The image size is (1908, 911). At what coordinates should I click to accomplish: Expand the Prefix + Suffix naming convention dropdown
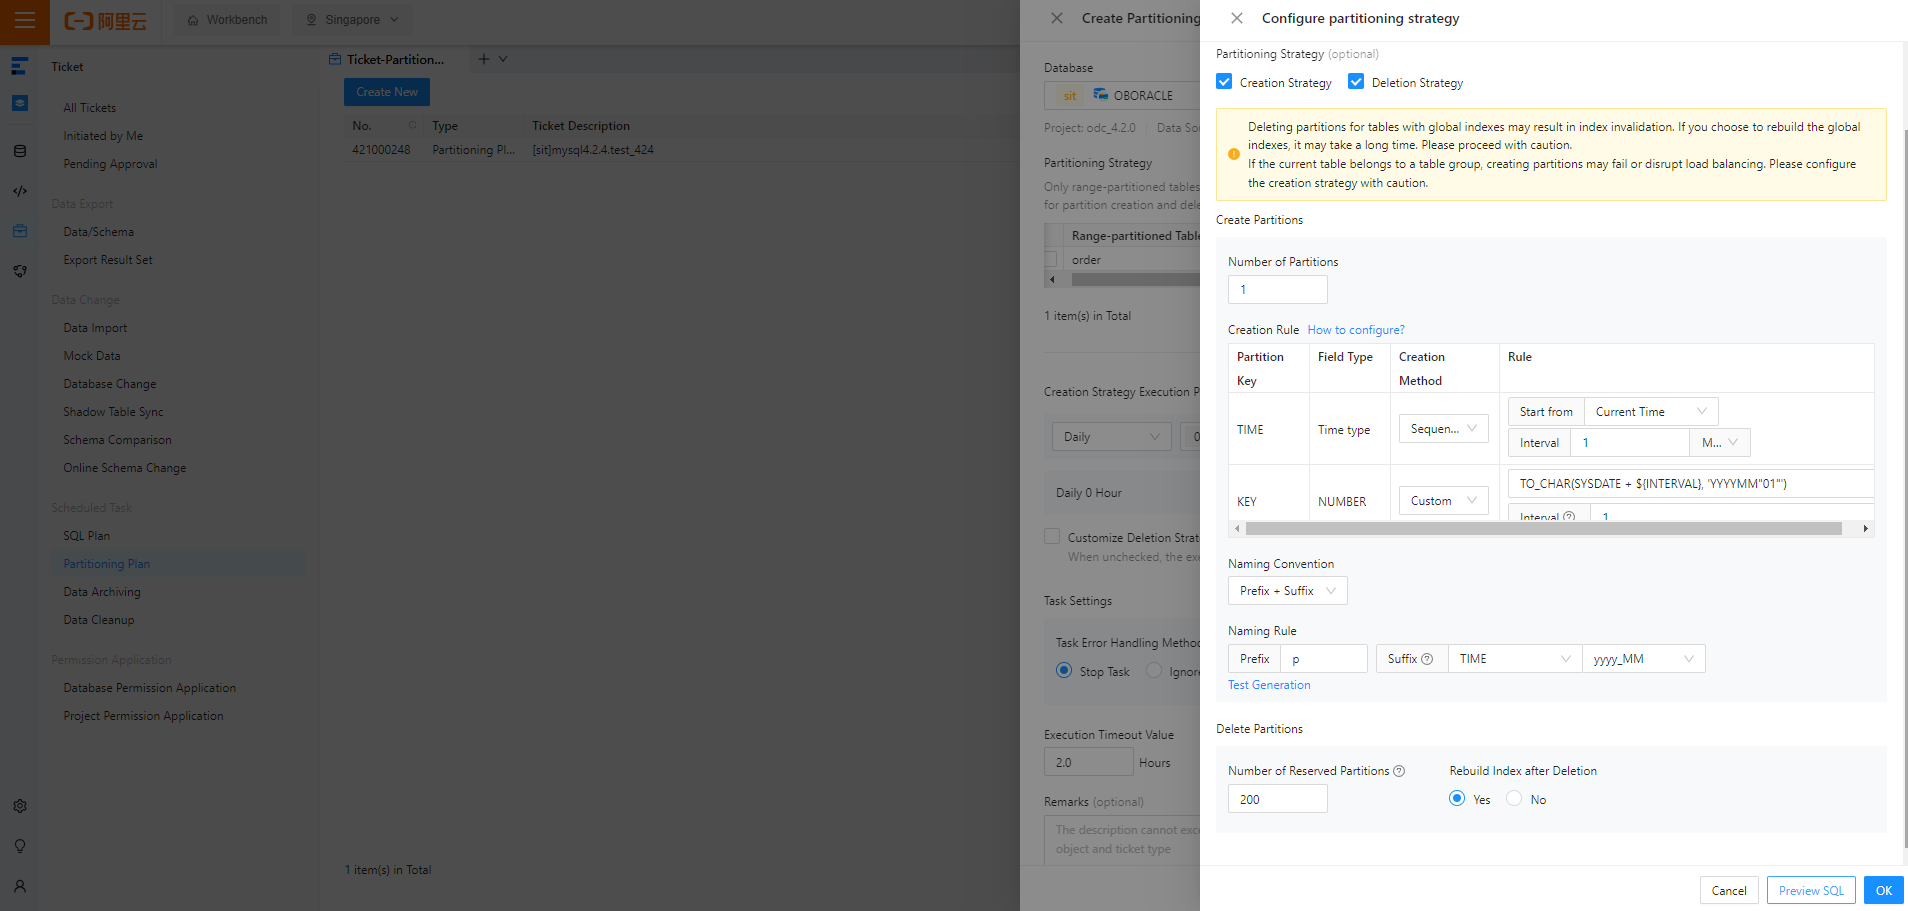point(1287,591)
